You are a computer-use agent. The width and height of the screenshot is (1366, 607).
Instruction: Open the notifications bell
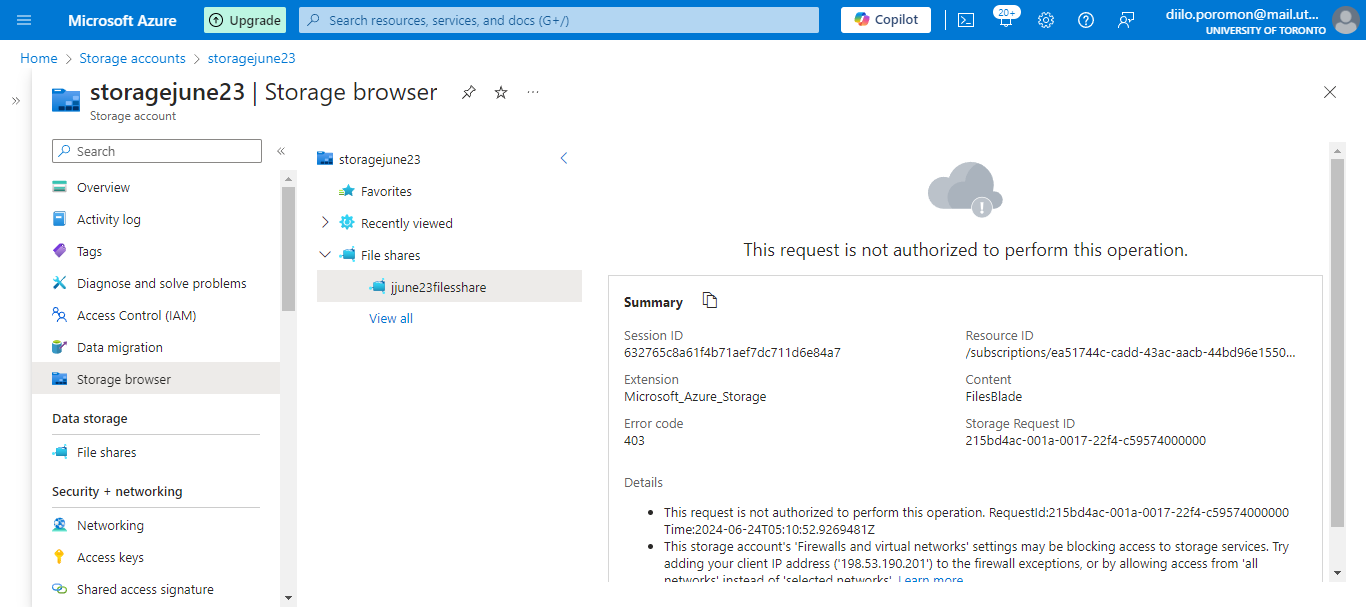coord(1005,20)
